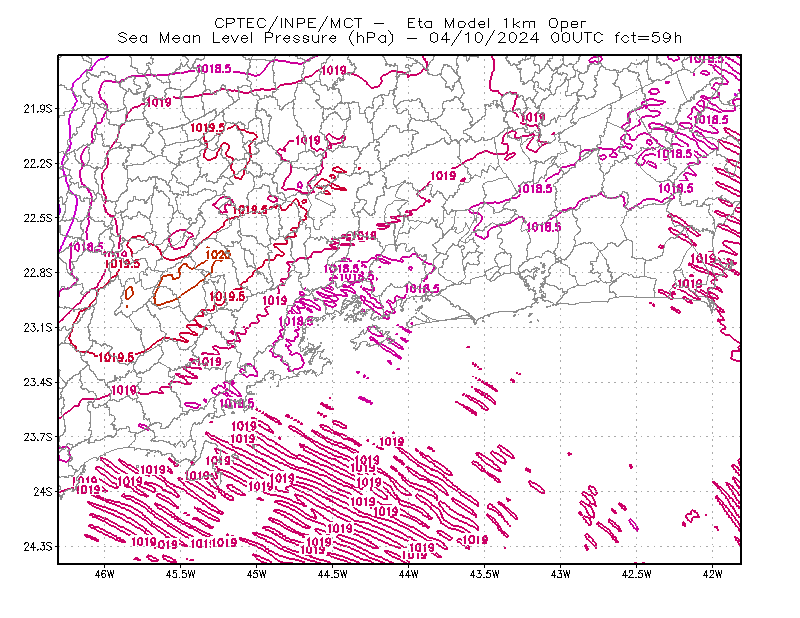
Task: Click the 24.3S latitude axis label
Action: [38, 546]
